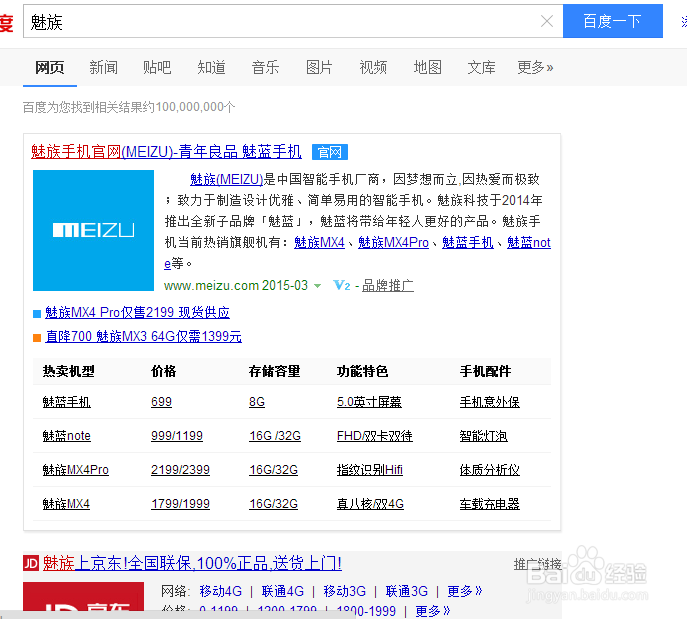687x619 pixels.
Task: Expand the dropdown arrow after www.meizu.com 2015-03
Action: [x=318, y=286]
